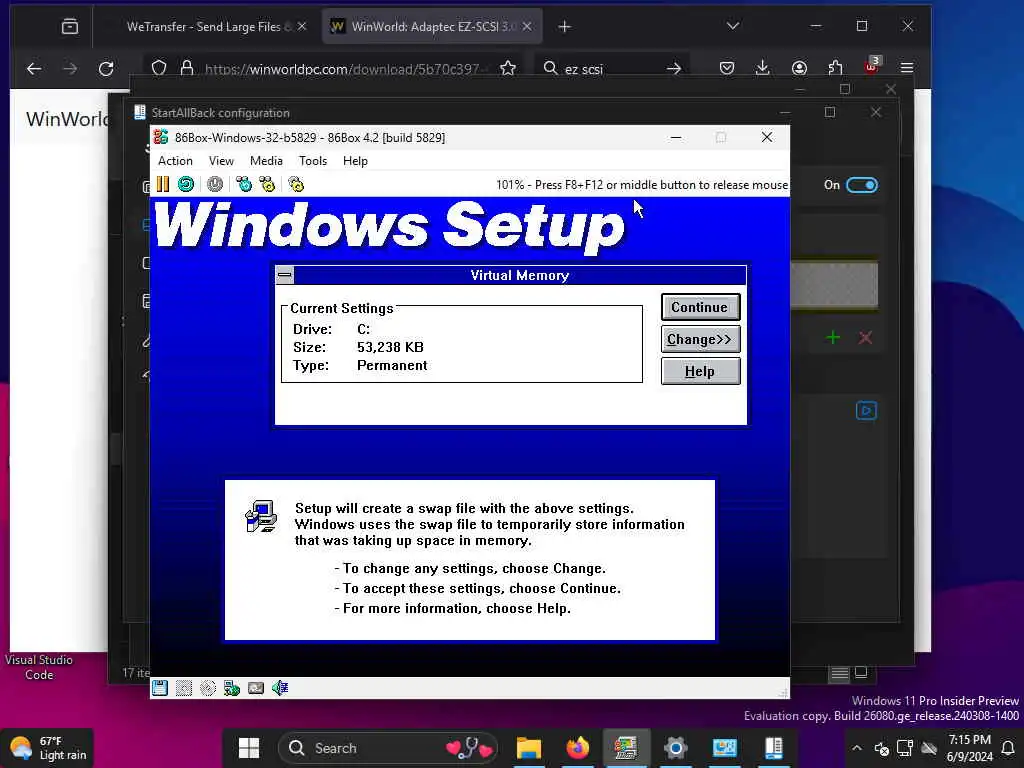Toggle the On switch in StartAllBack

861,185
